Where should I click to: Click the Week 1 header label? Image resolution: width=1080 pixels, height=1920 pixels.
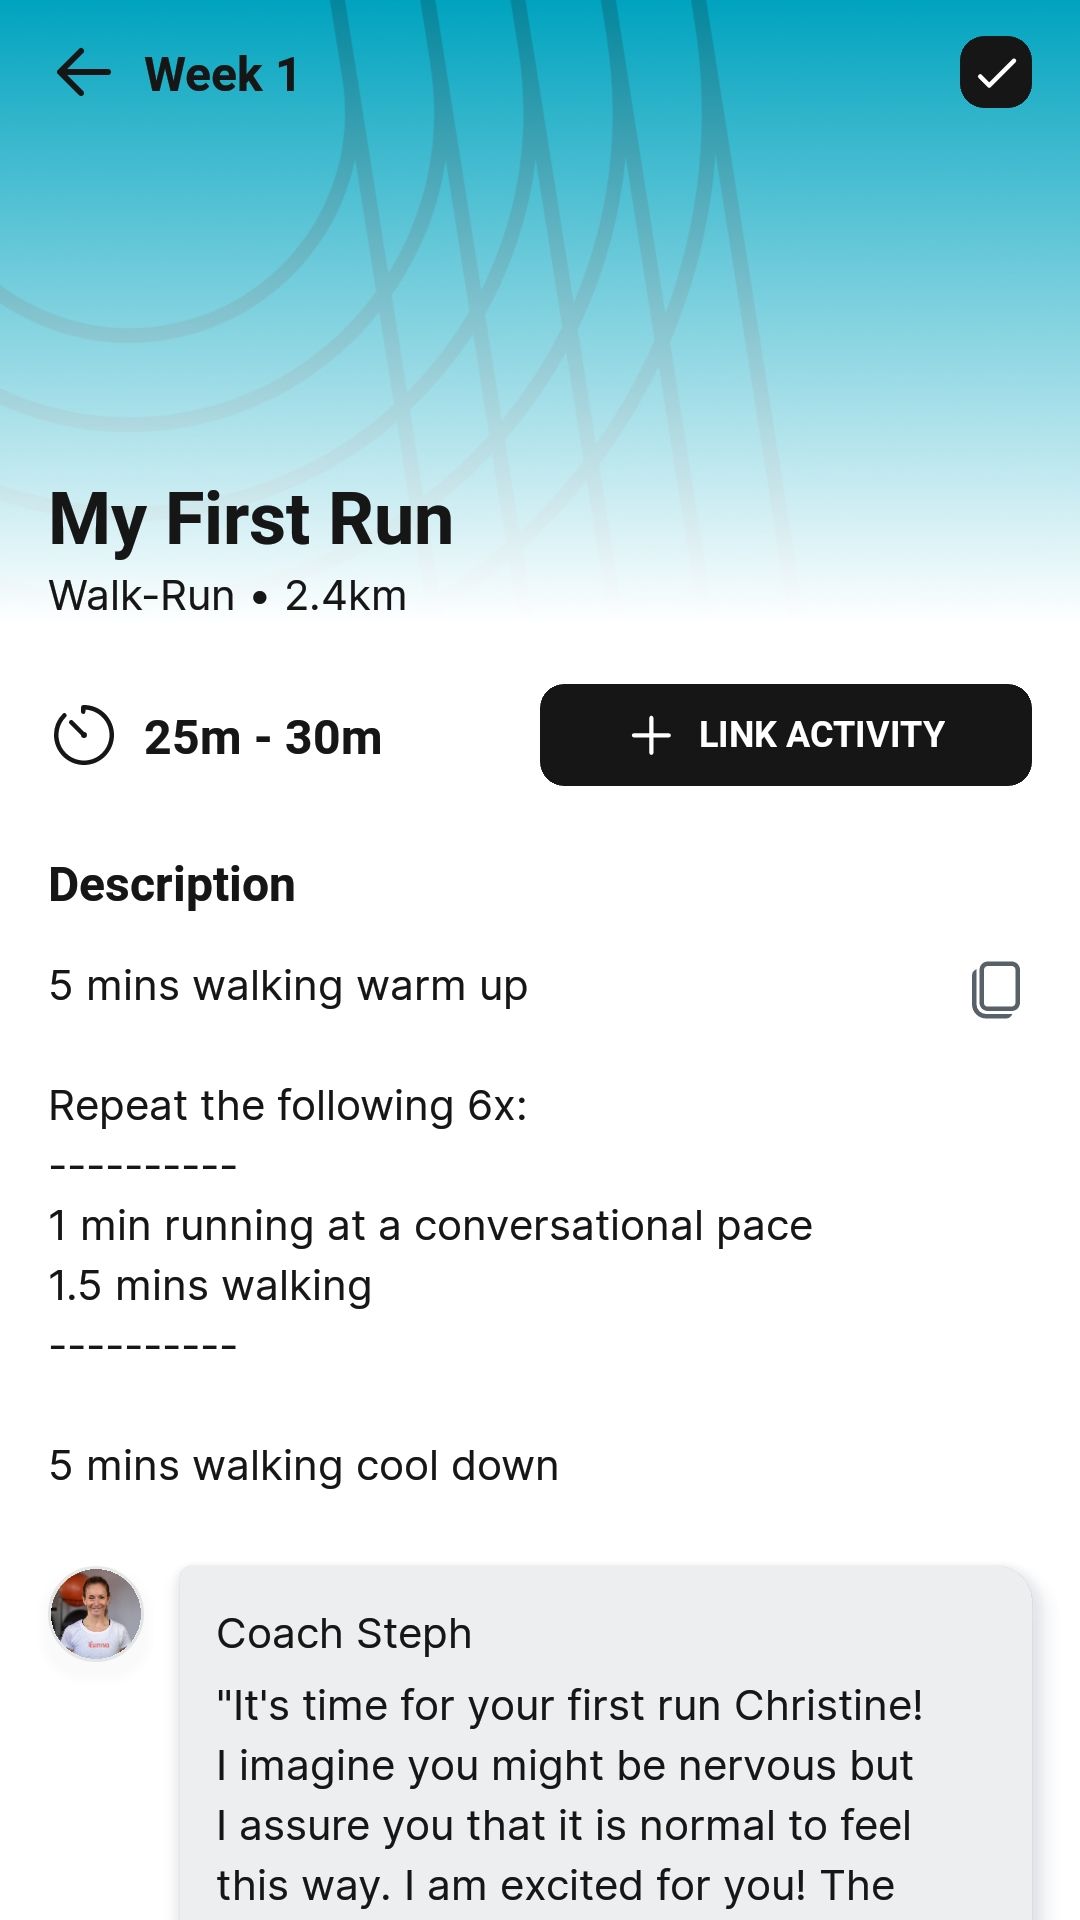point(220,73)
